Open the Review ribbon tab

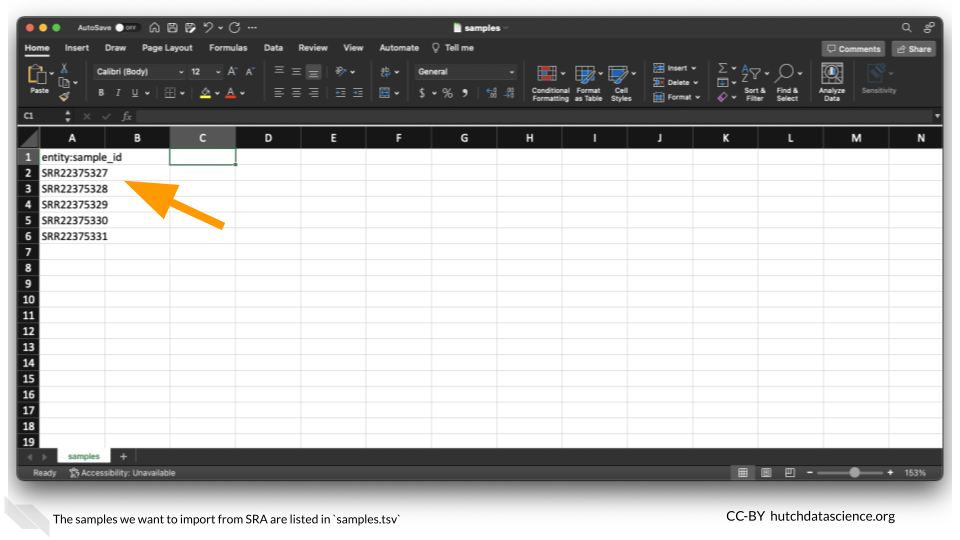click(313, 48)
